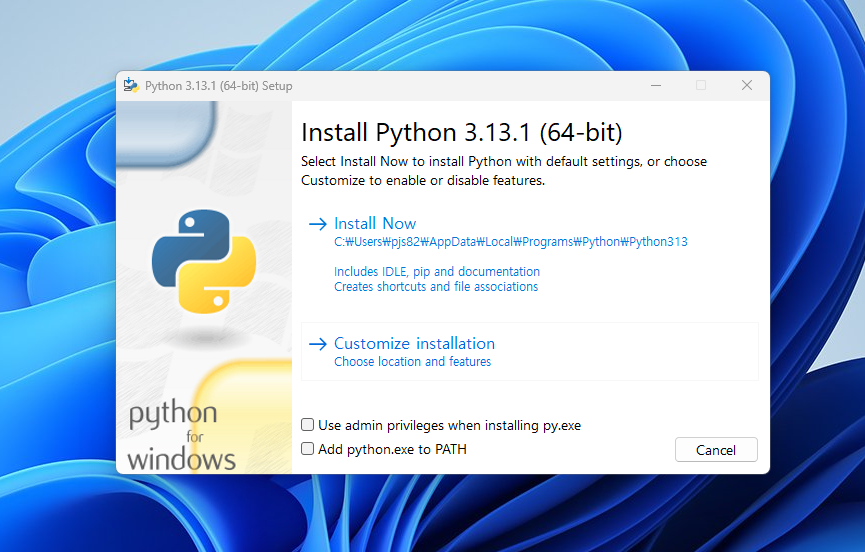This screenshot has width=865, height=552.
Task: Click the 'Install Python 3.13.1 (64-bit)' heading
Action: coord(462,133)
